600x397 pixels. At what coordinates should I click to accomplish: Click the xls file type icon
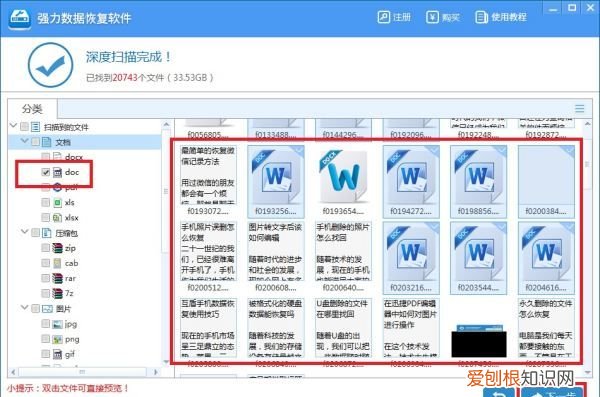[57, 203]
